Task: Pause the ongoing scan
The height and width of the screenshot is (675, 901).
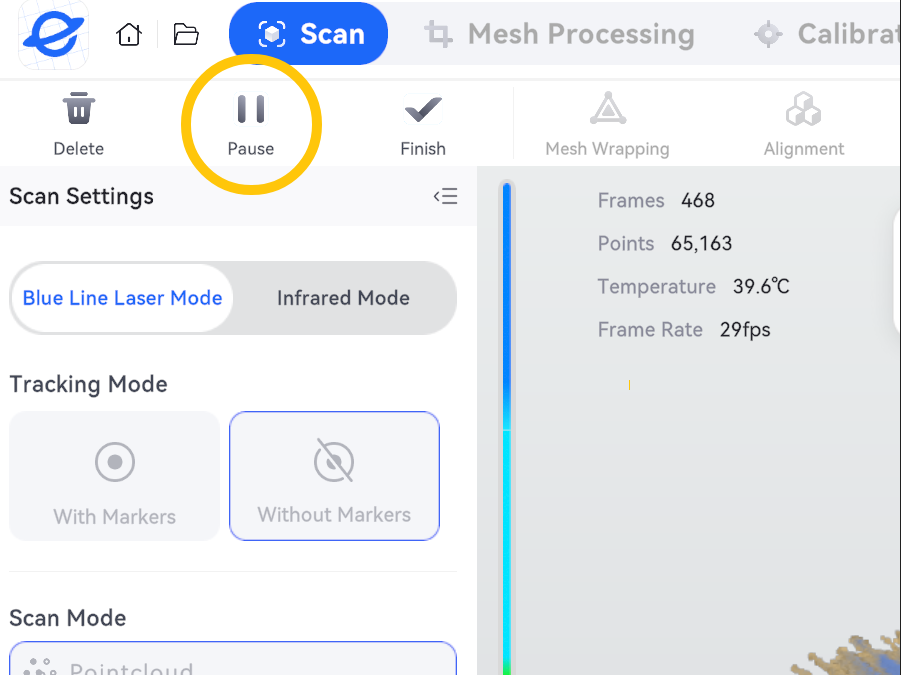Action: pos(251,124)
